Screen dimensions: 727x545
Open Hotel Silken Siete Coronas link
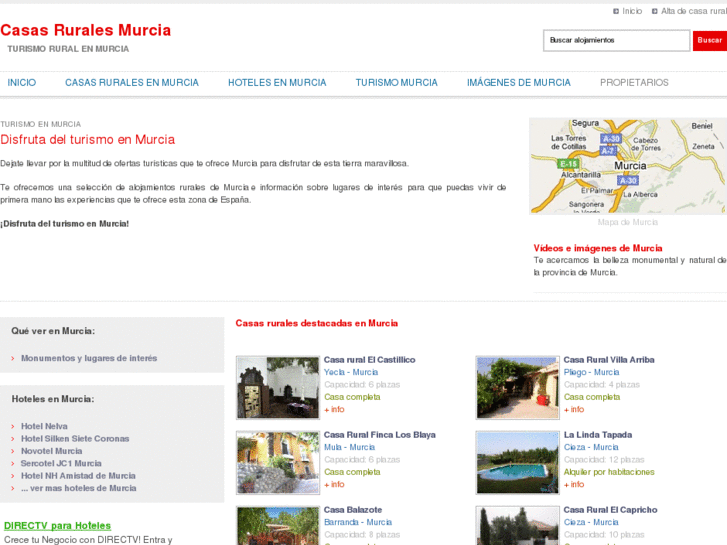(x=75, y=439)
